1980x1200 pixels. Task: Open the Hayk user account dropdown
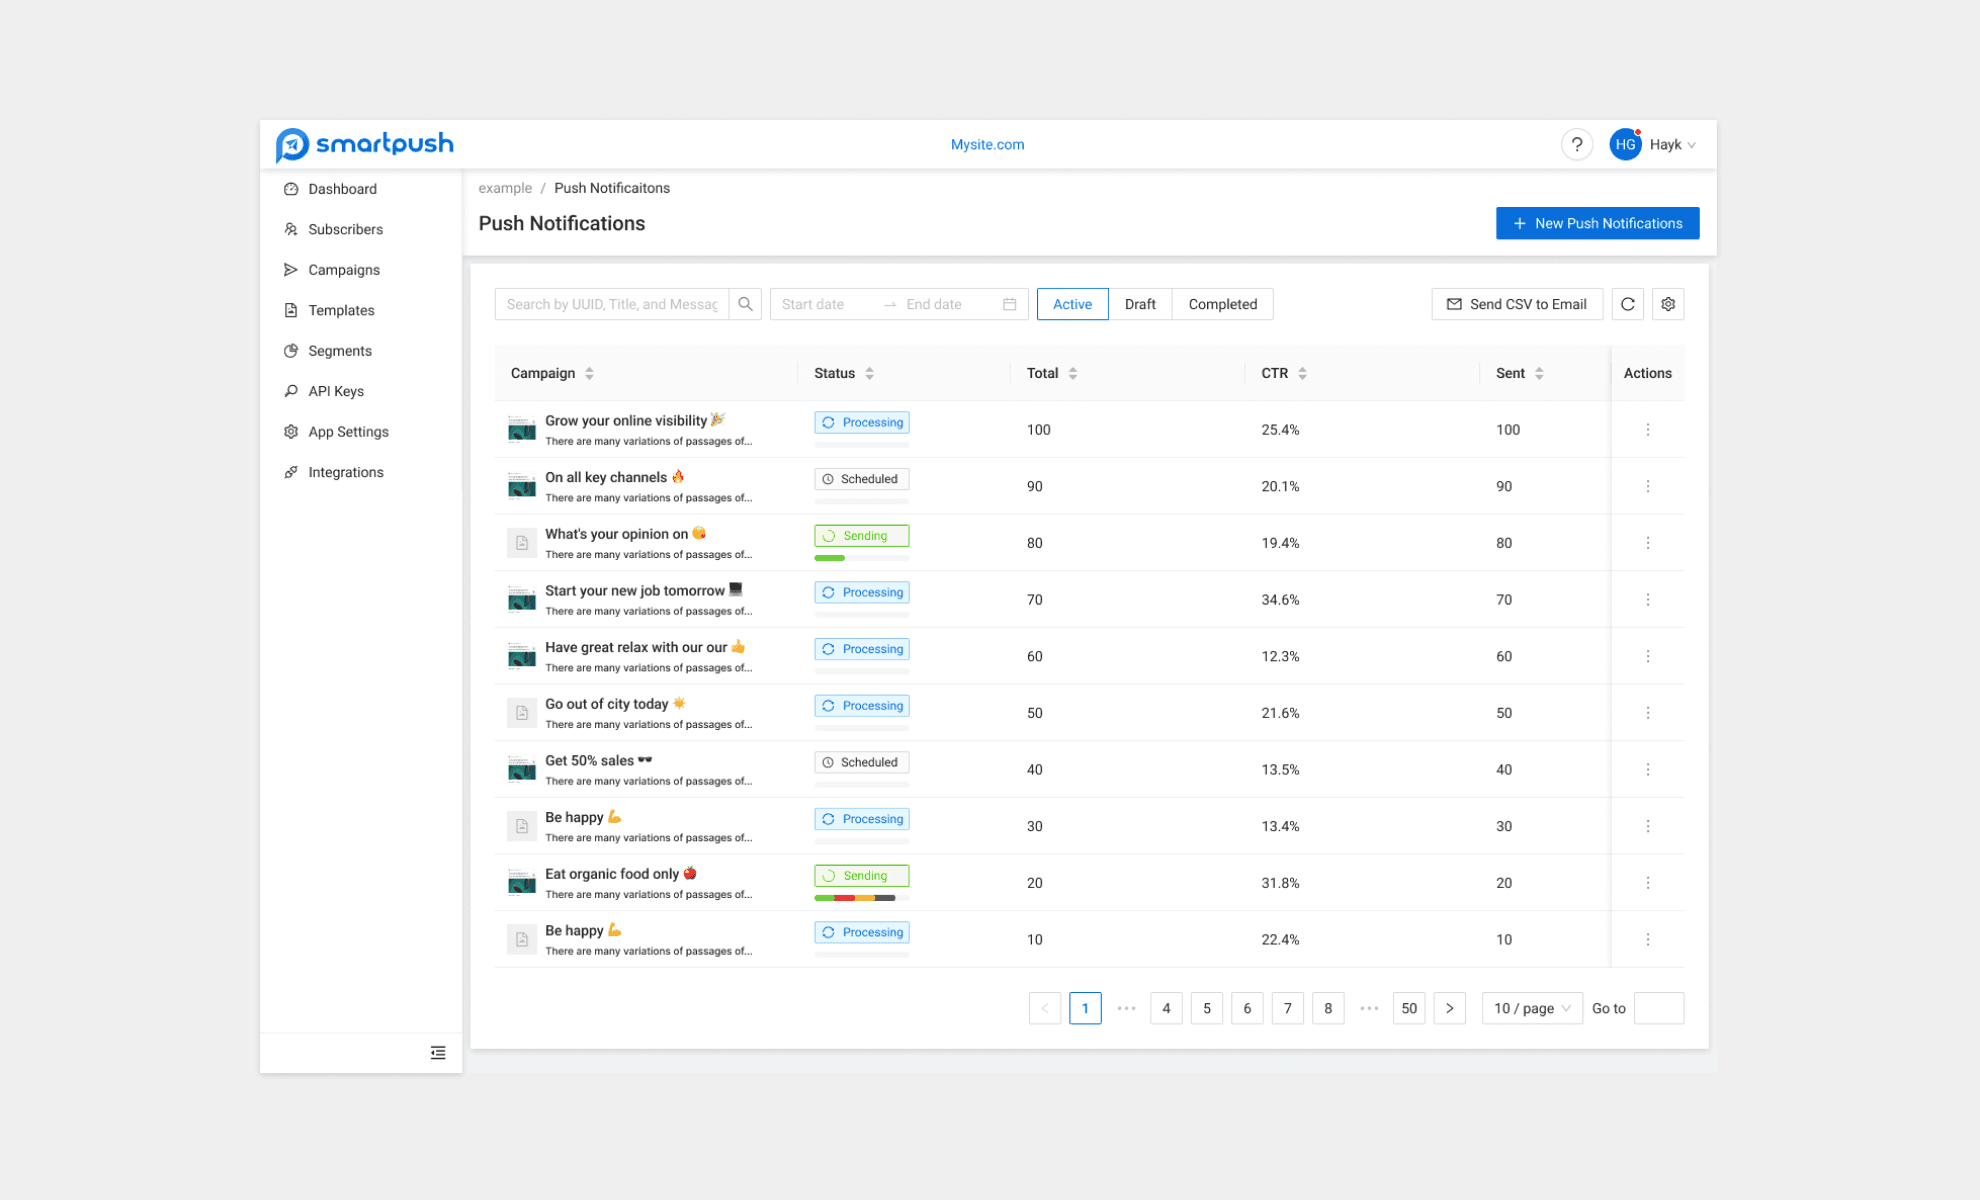pyautogui.click(x=1664, y=145)
